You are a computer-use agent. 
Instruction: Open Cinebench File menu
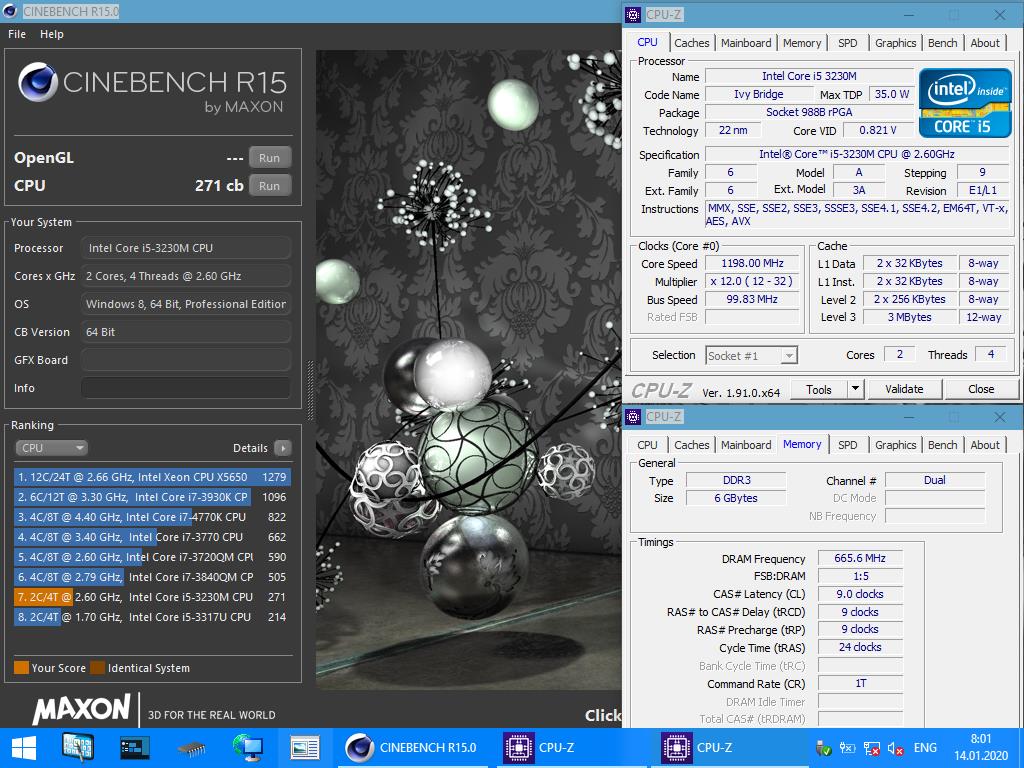click(17, 34)
